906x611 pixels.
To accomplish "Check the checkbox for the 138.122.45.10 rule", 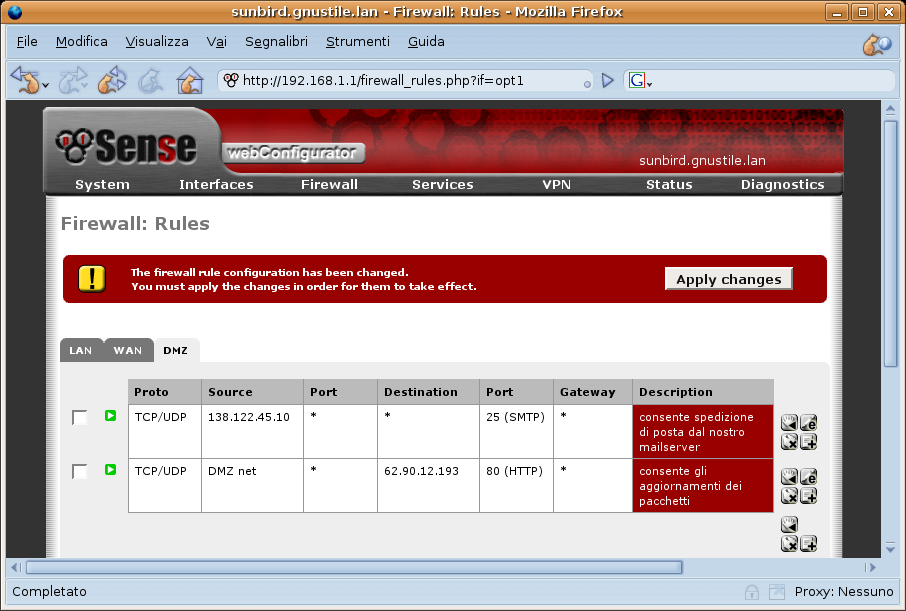I will pyautogui.click(x=80, y=418).
